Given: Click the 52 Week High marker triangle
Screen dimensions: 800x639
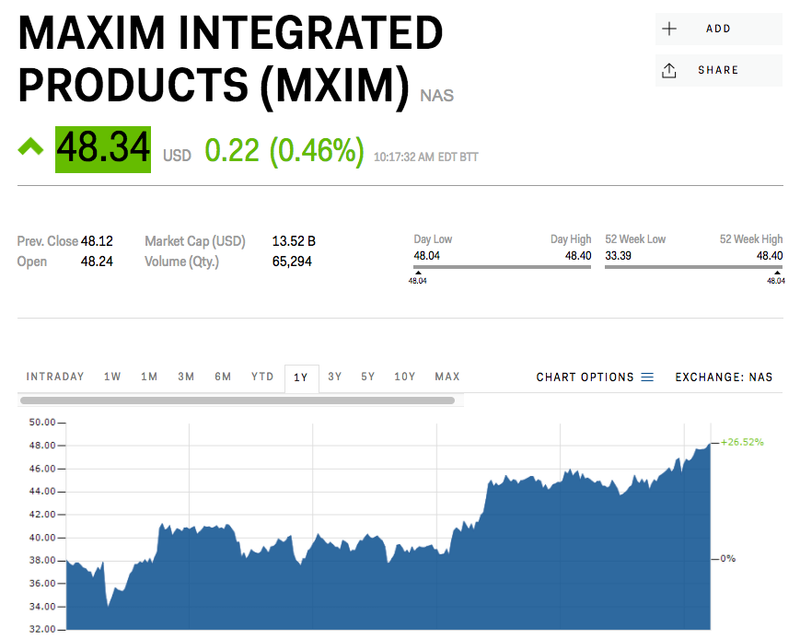Looking at the screenshot, I should coord(777,273).
